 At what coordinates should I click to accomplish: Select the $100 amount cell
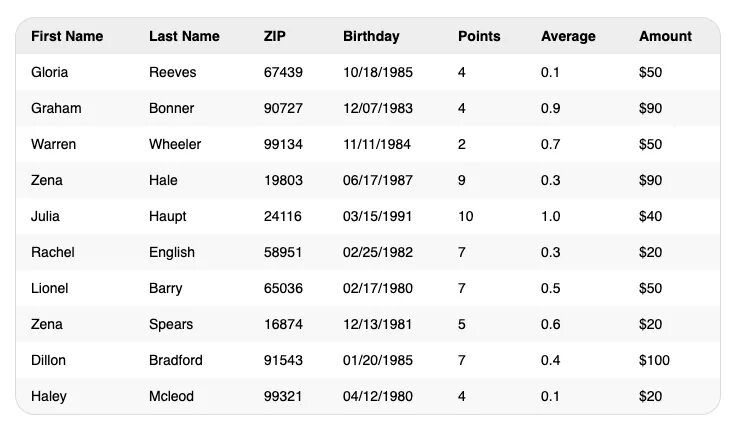[654, 360]
